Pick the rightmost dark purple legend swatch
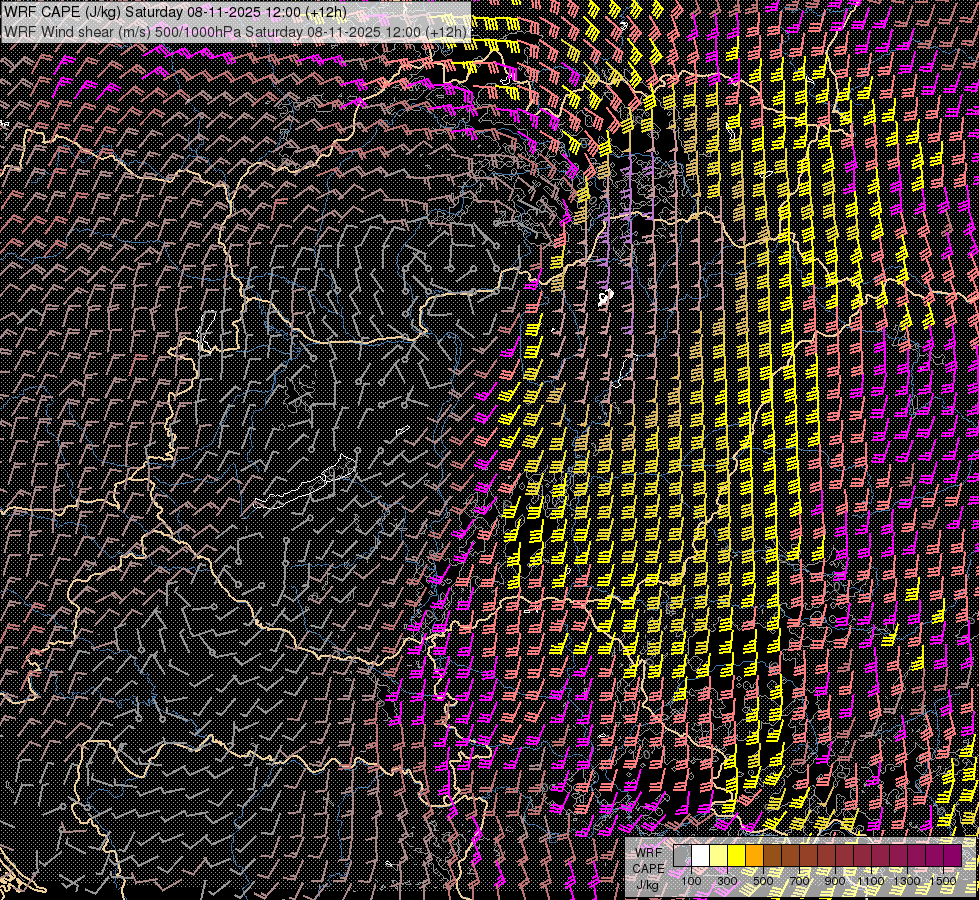 click(x=952, y=856)
